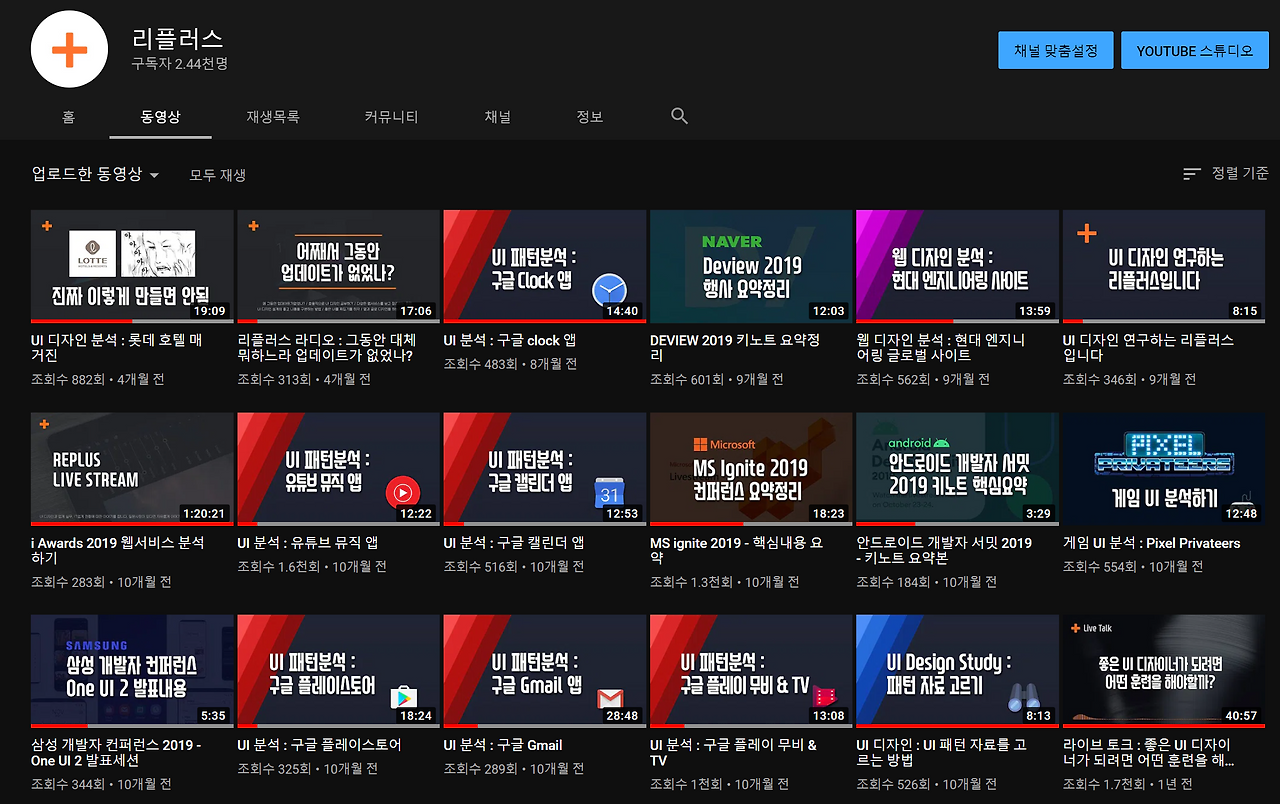The height and width of the screenshot is (804, 1280).
Task: Open the 구글 Gmail 앱 thumbnail
Action: pos(545,671)
